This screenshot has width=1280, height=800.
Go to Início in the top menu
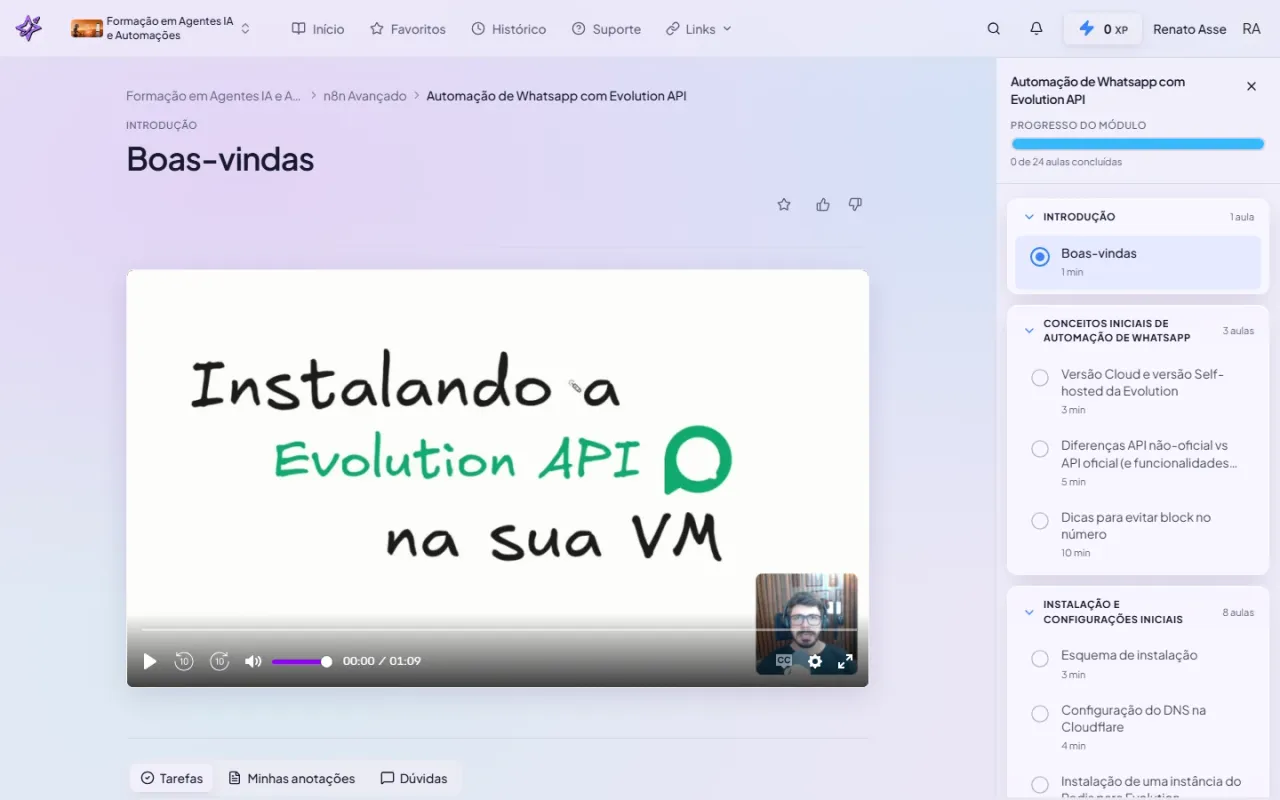pos(318,29)
